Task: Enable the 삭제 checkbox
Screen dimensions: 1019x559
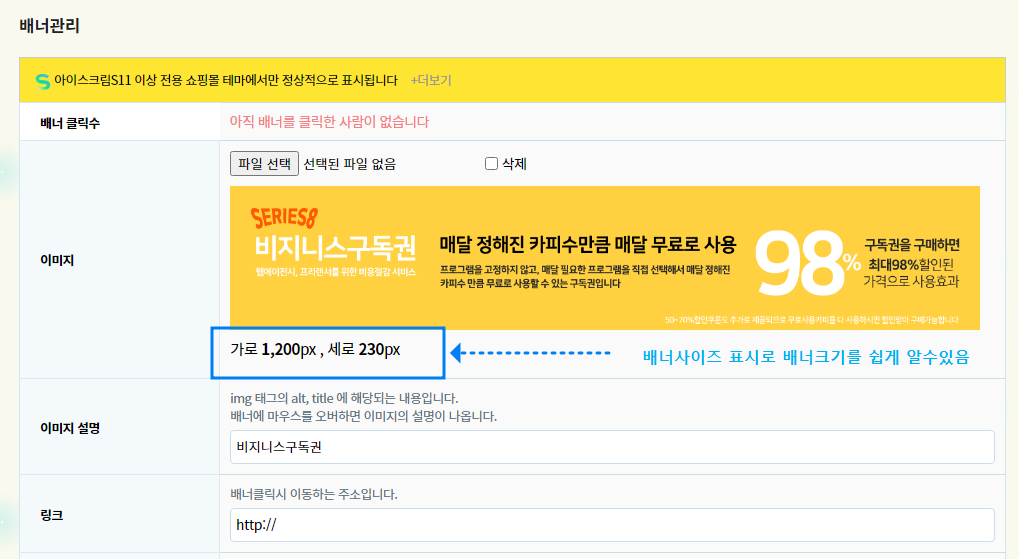Action: click(491, 164)
